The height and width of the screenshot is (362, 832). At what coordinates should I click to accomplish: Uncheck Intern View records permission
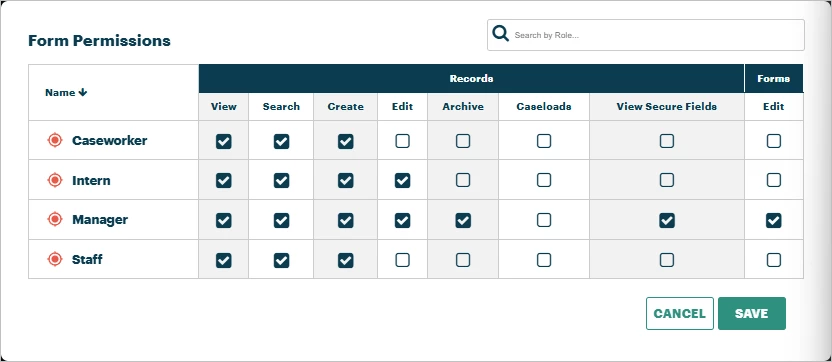(223, 180)
